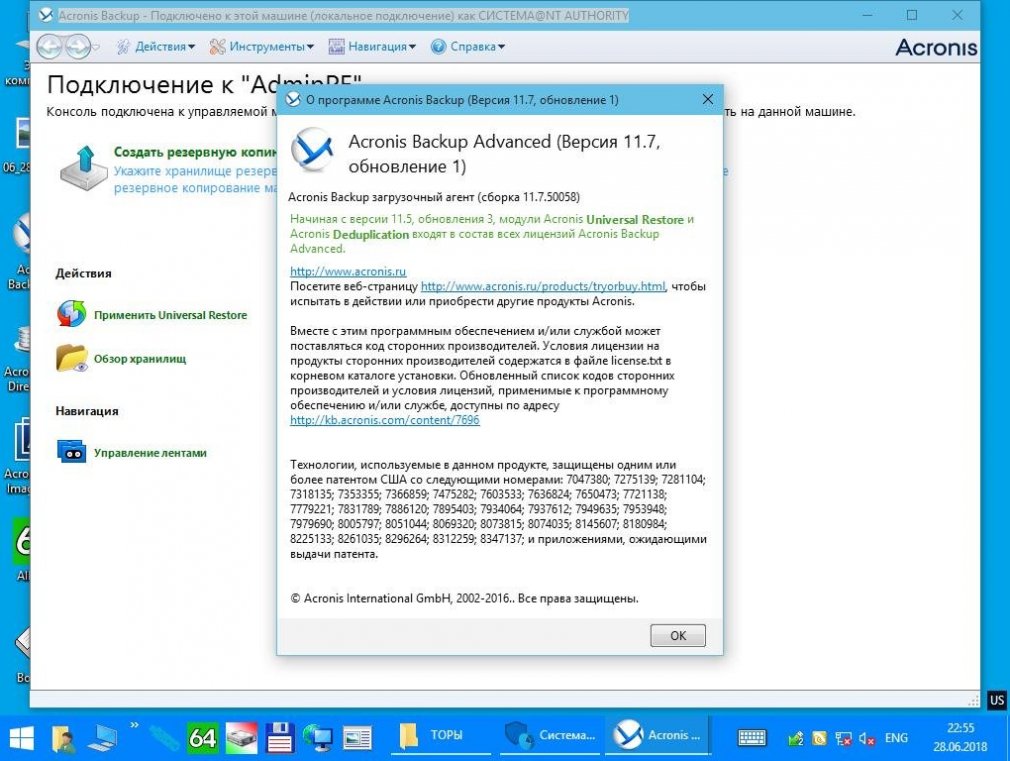Click the globe and monitor taskbar icon
1010x761 pixels.
tap(318, 738)
